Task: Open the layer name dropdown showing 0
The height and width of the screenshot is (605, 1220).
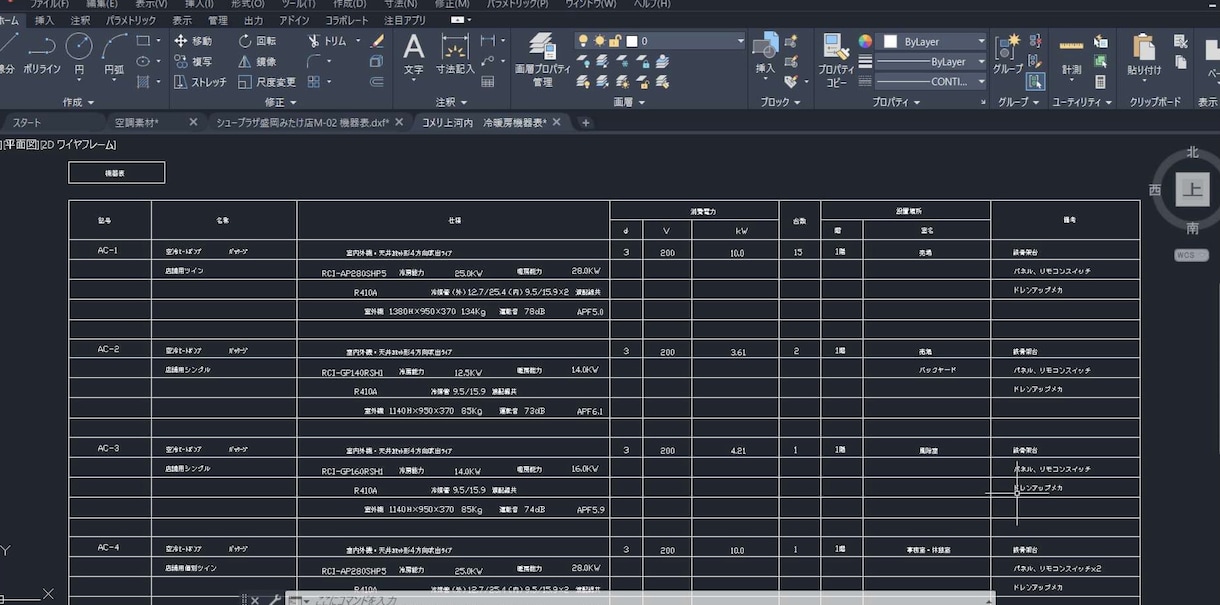Action: pyautogui.click(x=740, y=41)
